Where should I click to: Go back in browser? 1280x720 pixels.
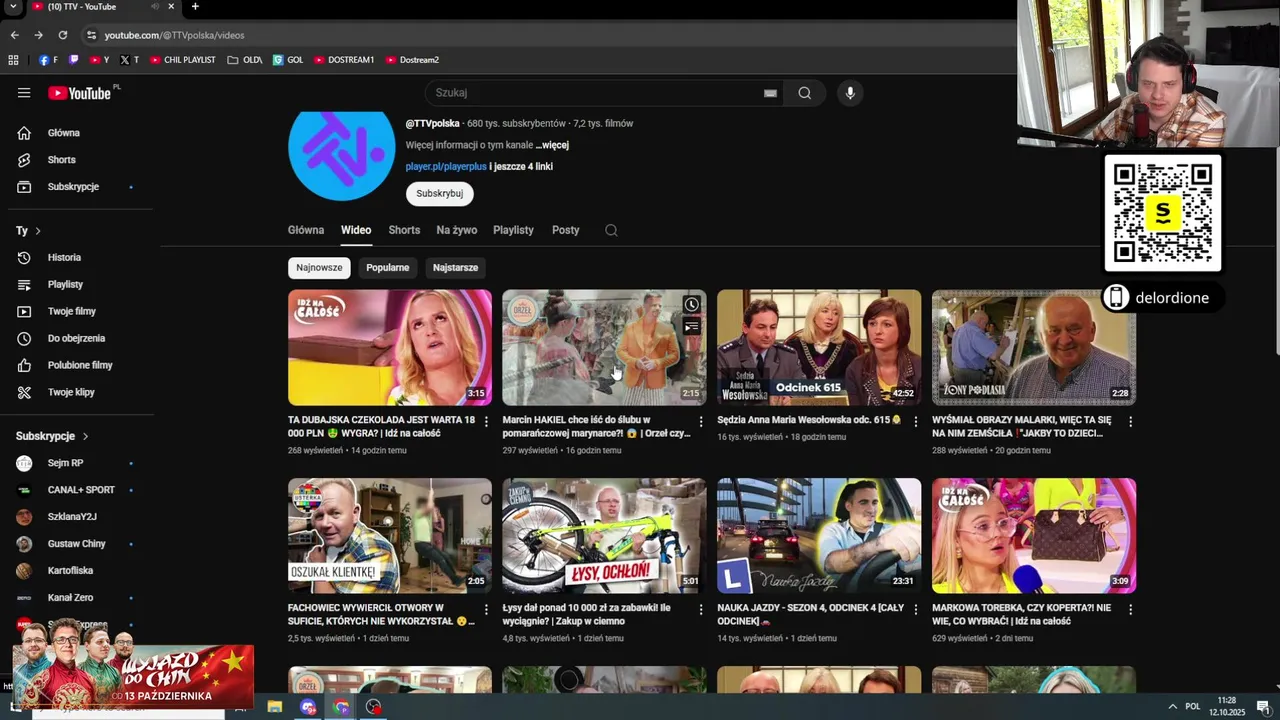click(14, 35)
